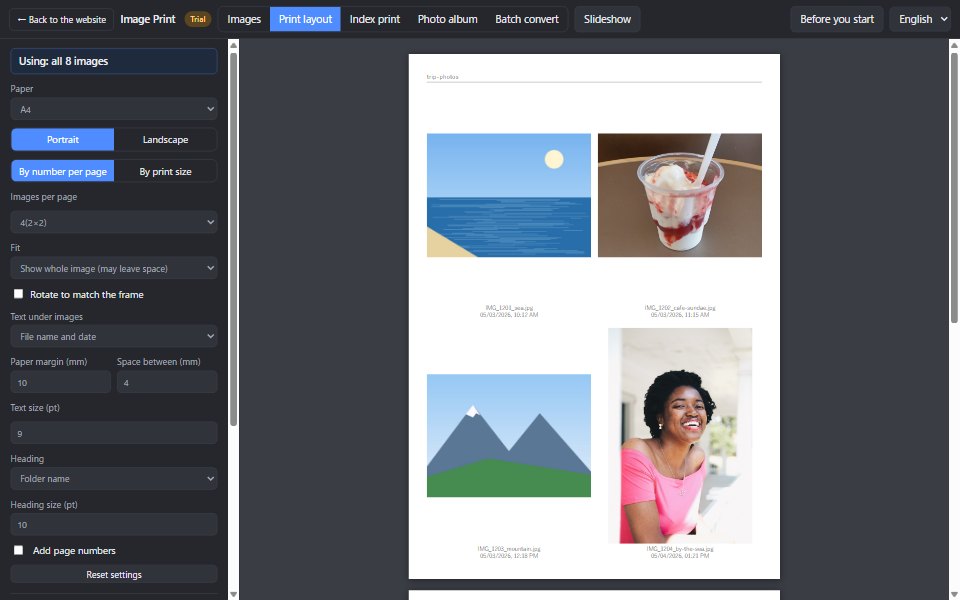Open the Images per page dropdown
Viewport: 960px width, 600px height.
click(114, 222)
